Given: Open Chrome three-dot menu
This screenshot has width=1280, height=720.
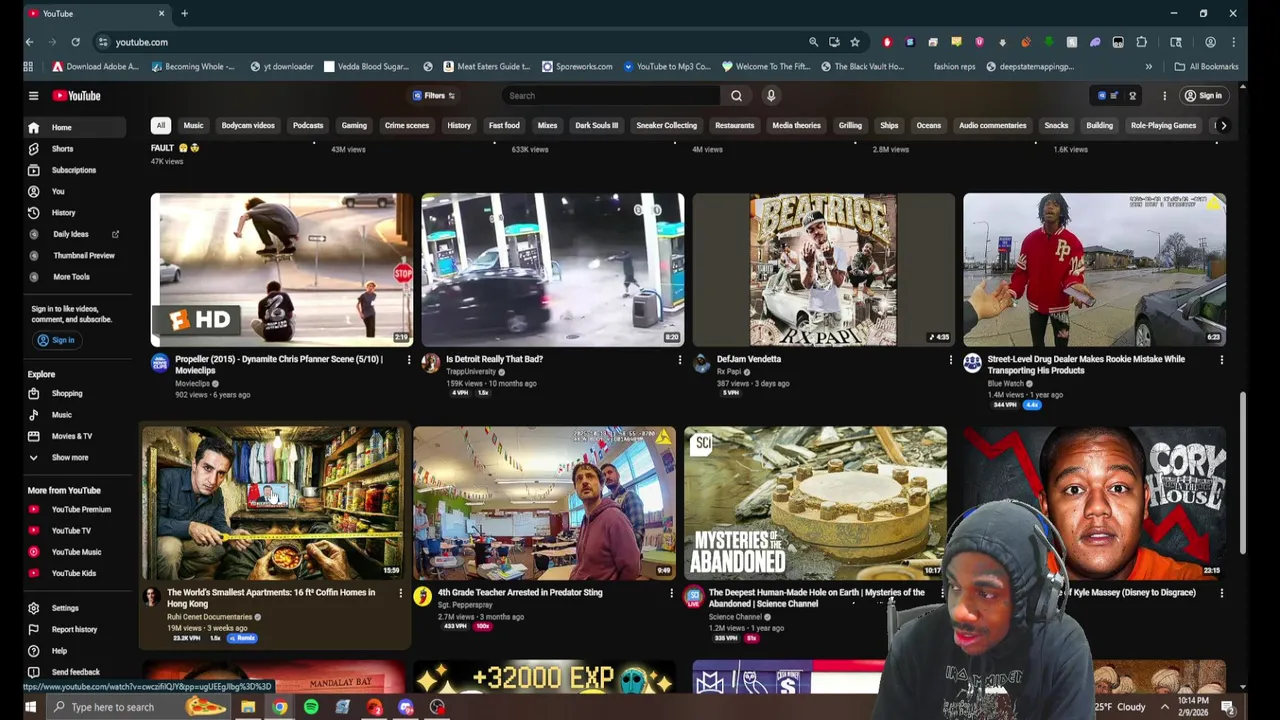Looking at the screenshot, I should click(1234, 42).
